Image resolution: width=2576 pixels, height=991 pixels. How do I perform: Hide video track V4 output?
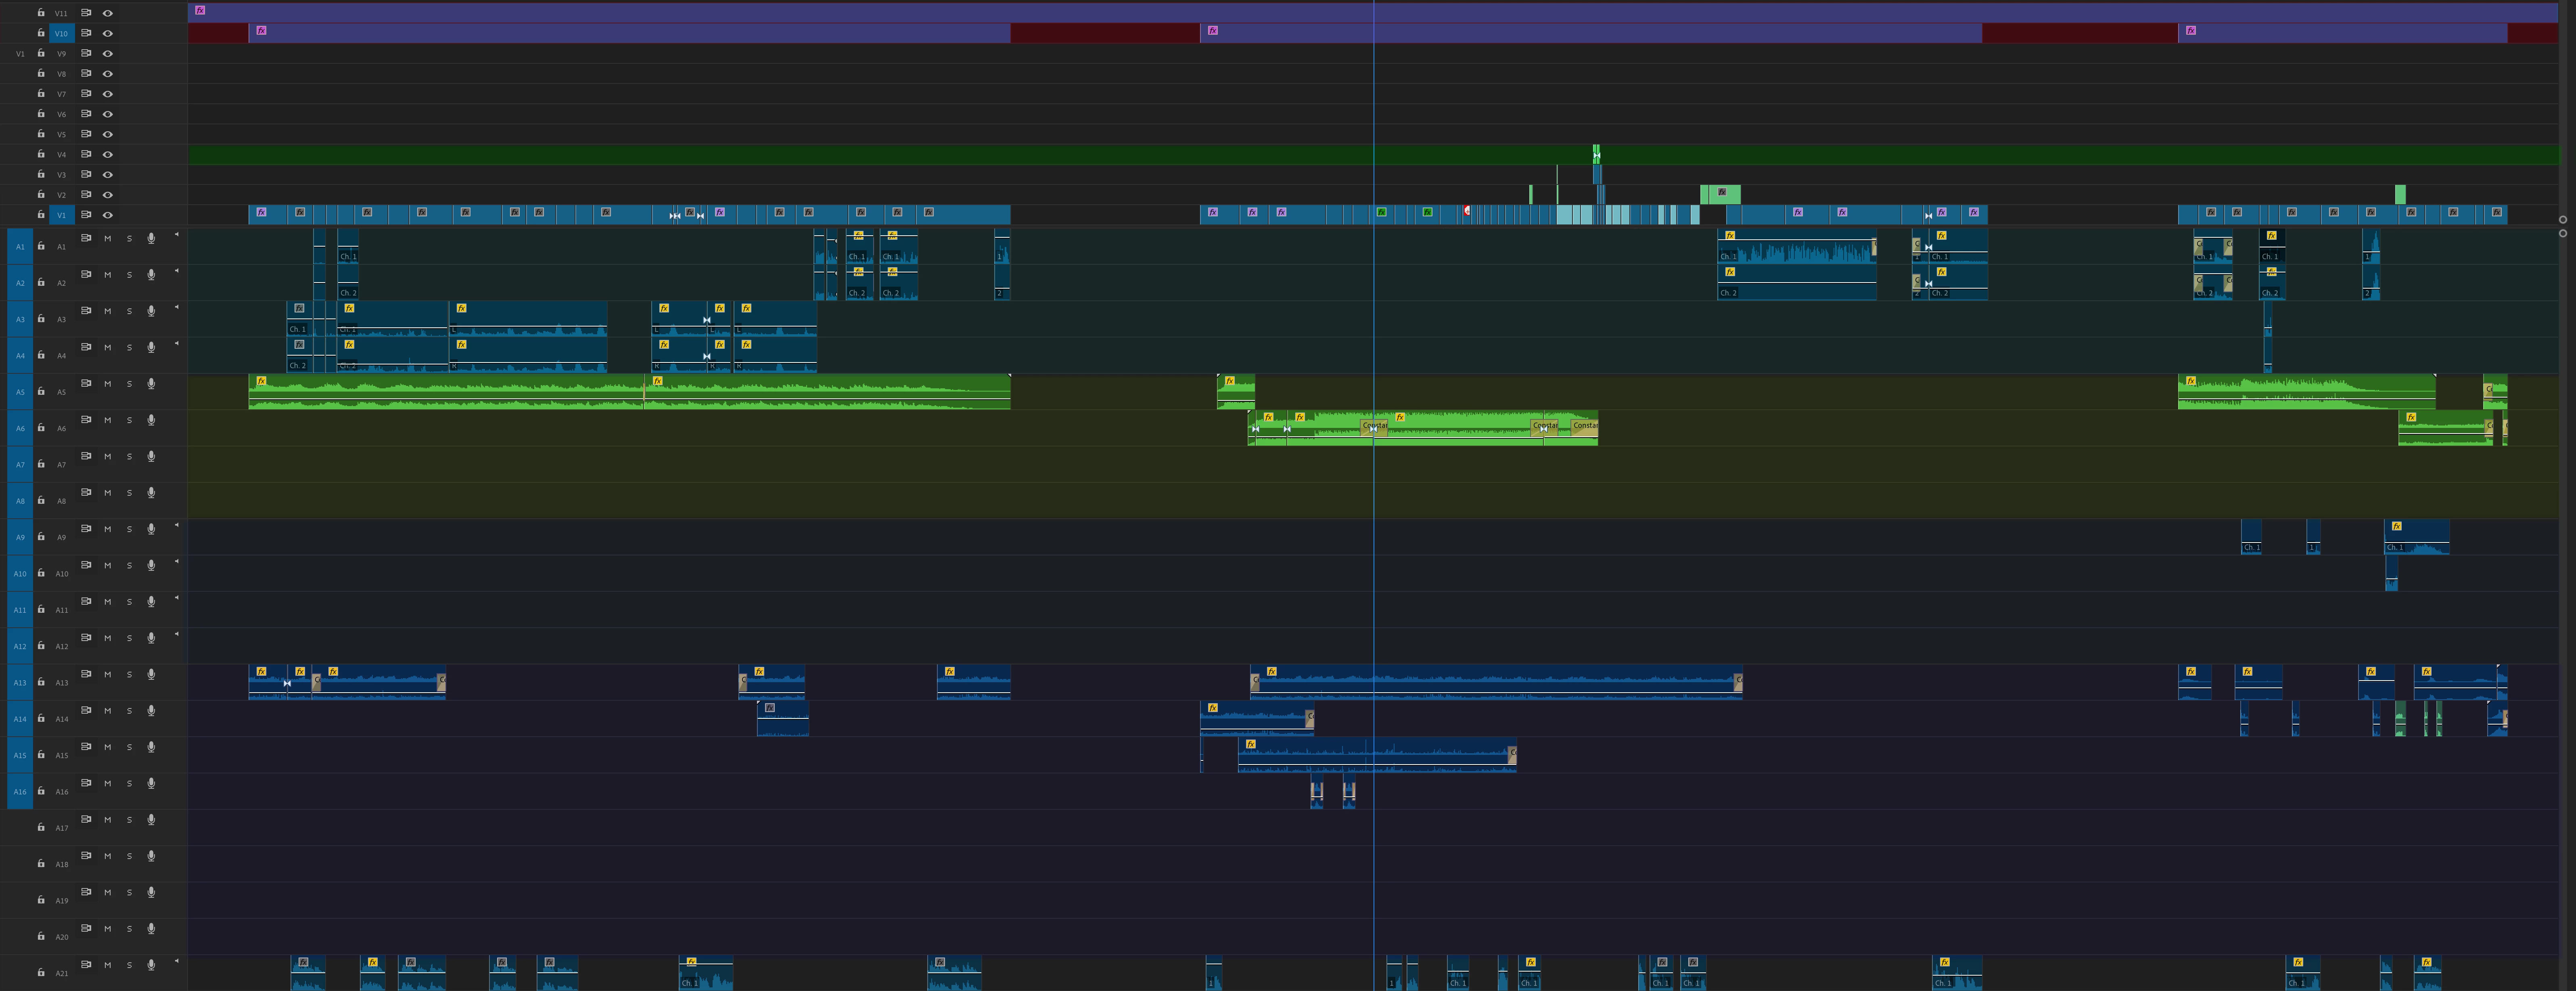pyautogui.click(x=108, y=154)
